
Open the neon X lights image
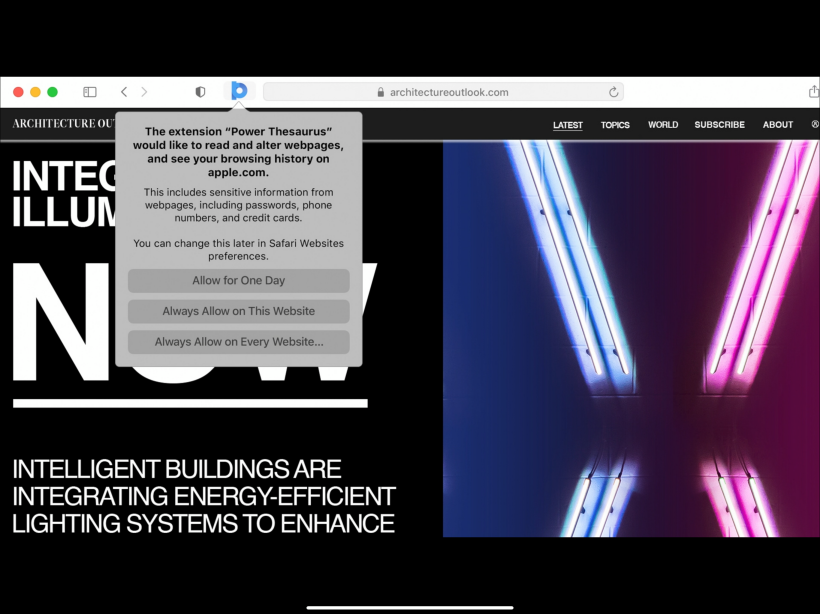coord(630,338)
